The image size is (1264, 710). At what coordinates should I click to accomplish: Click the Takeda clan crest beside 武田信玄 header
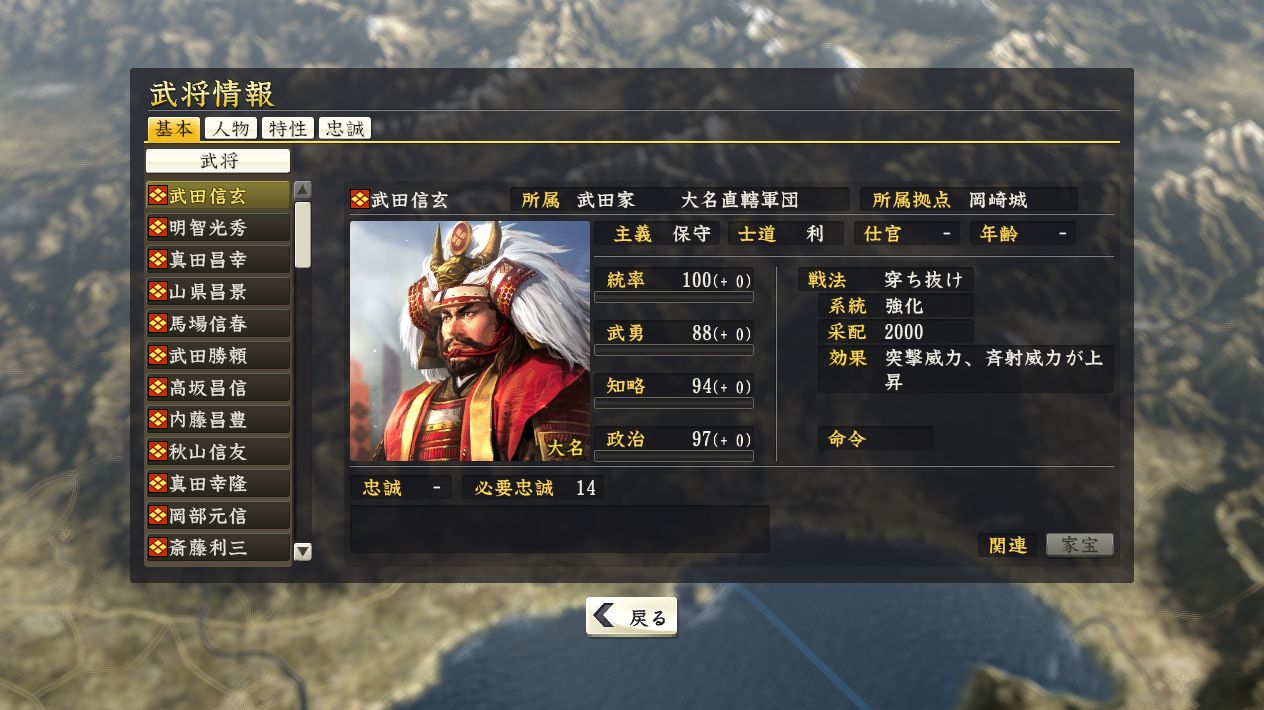(360, 199)
